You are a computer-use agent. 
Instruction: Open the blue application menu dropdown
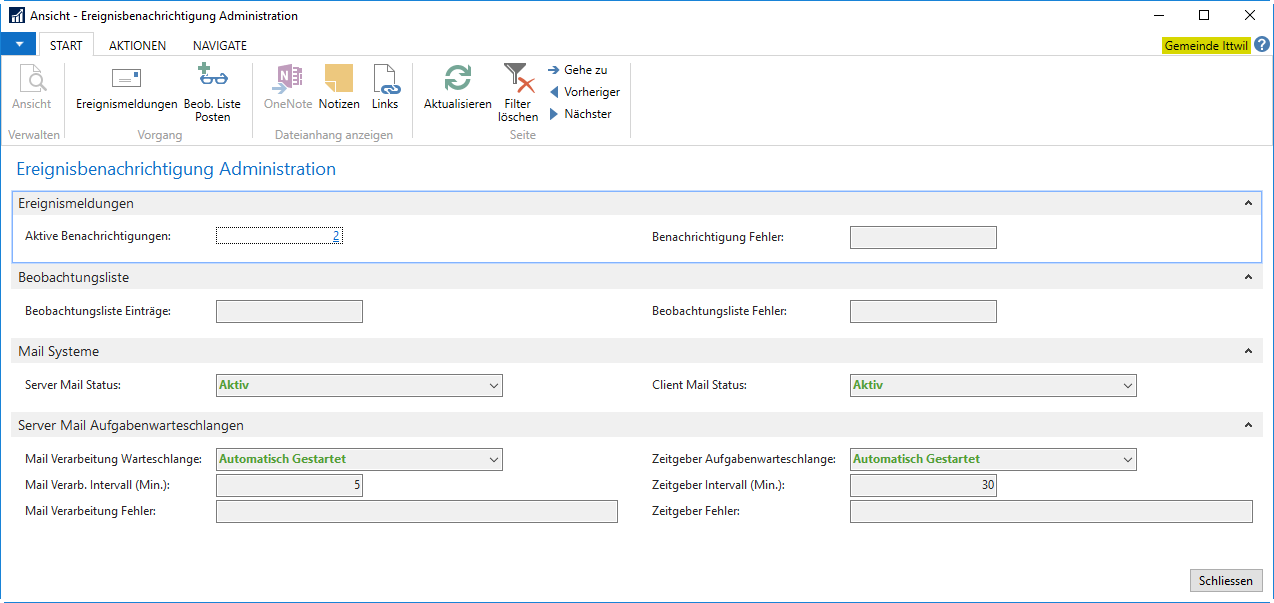point(18,45)
